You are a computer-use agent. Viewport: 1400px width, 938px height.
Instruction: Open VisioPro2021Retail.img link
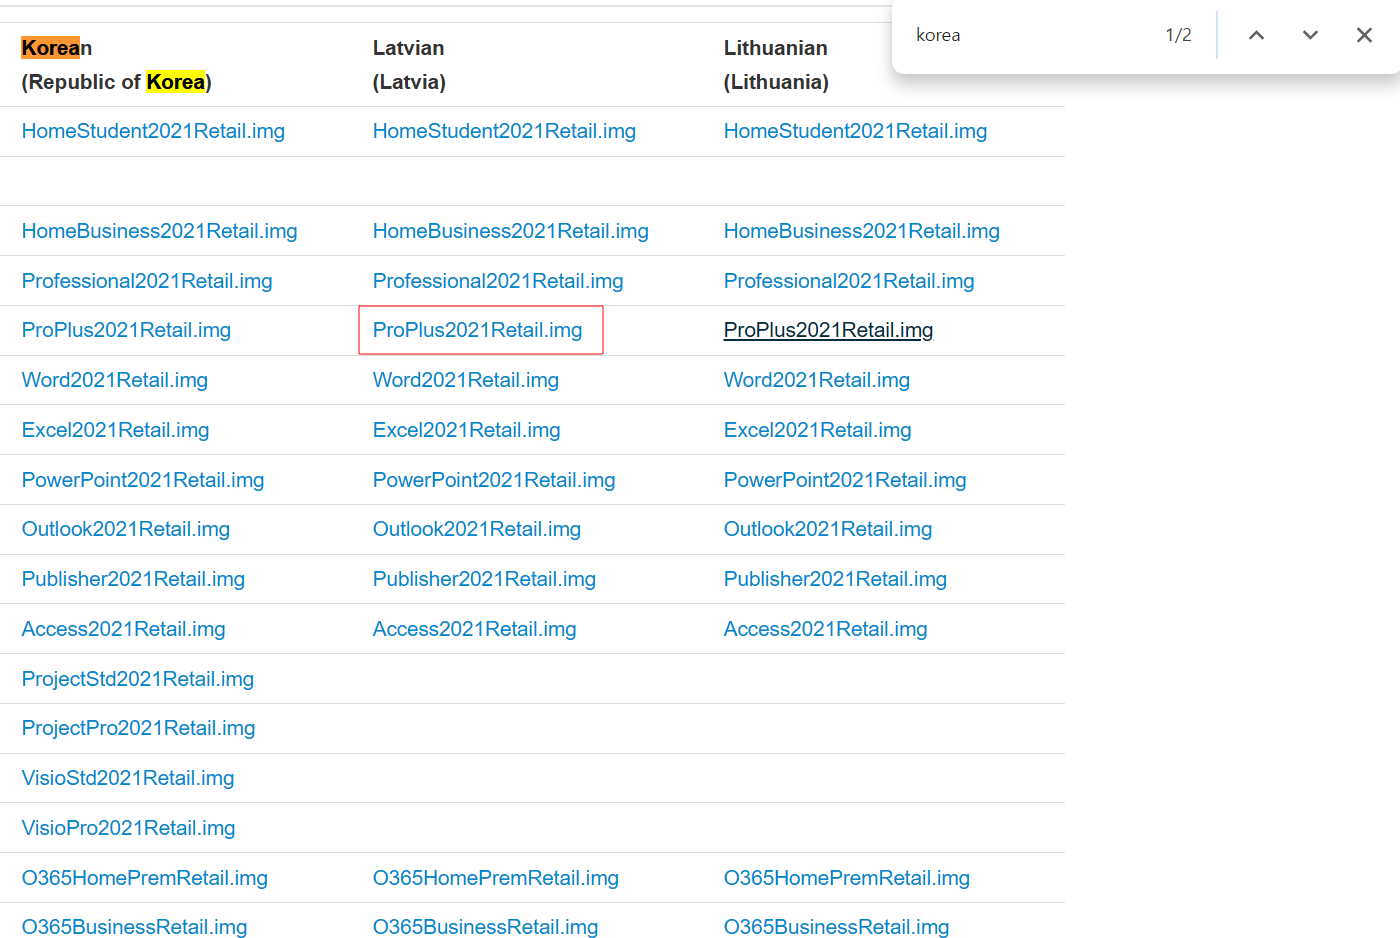coord(129,828)
